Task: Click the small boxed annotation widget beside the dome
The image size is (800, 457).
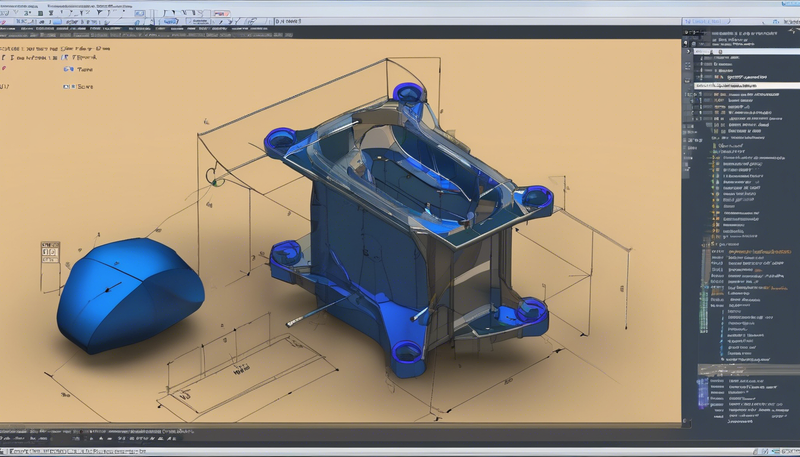Action: (50, 252)
